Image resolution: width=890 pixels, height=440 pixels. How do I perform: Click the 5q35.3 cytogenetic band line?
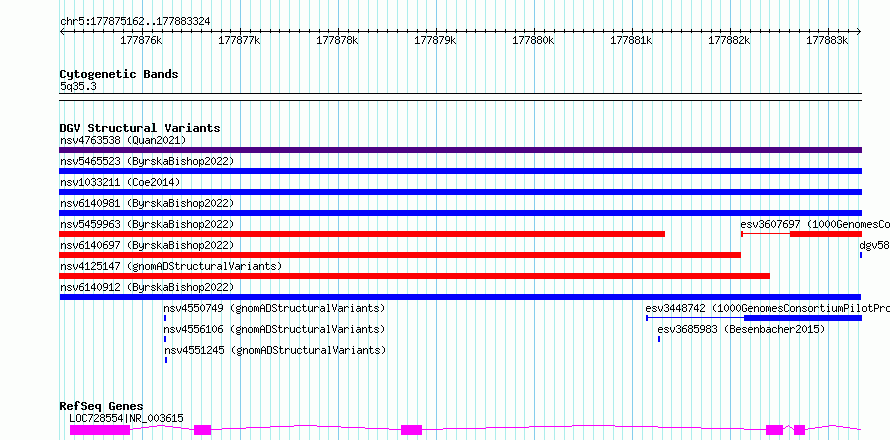460,97
